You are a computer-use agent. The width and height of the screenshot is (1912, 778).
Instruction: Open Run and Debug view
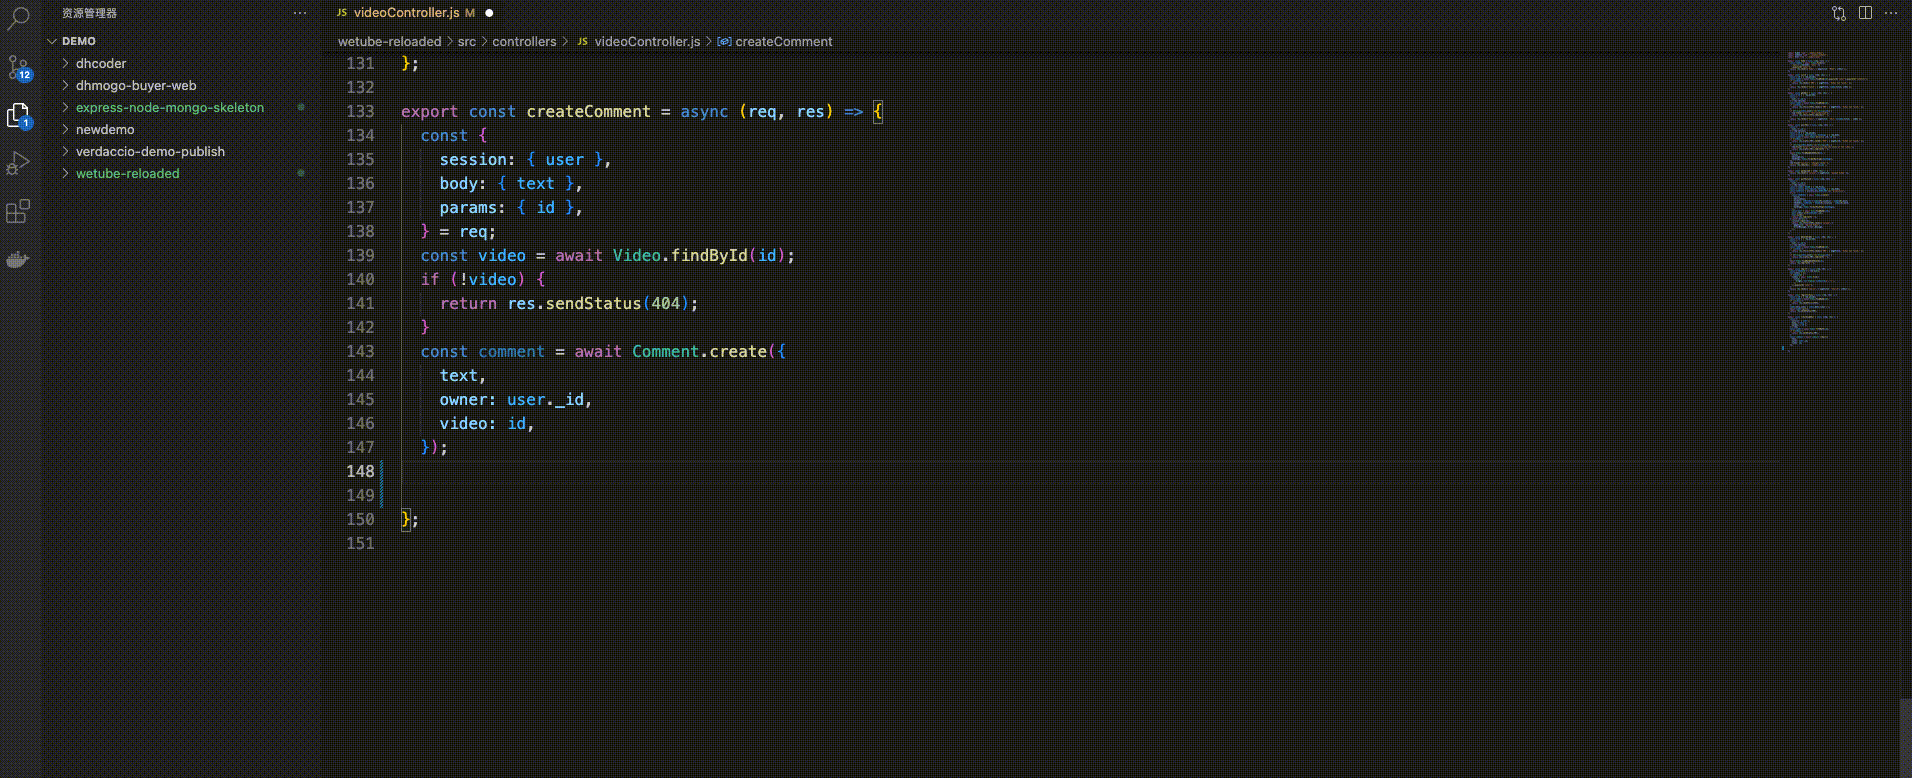(18, 163)
